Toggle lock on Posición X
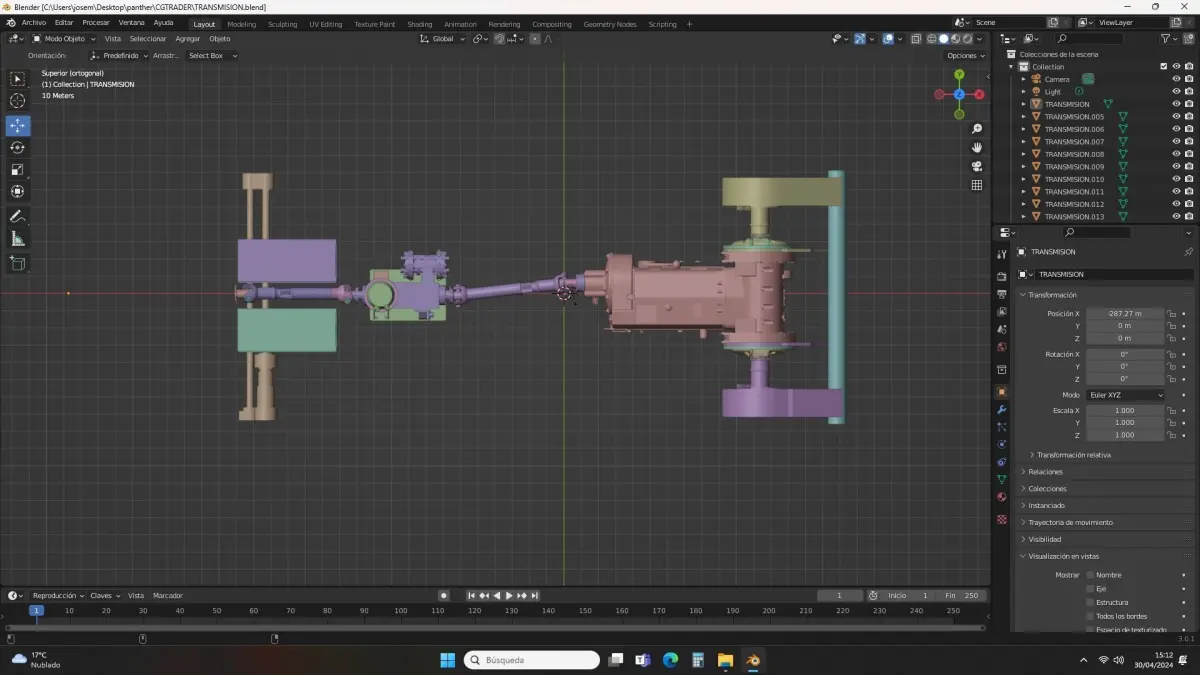This screenshot has height=675, width=1200. point(1171,314)
